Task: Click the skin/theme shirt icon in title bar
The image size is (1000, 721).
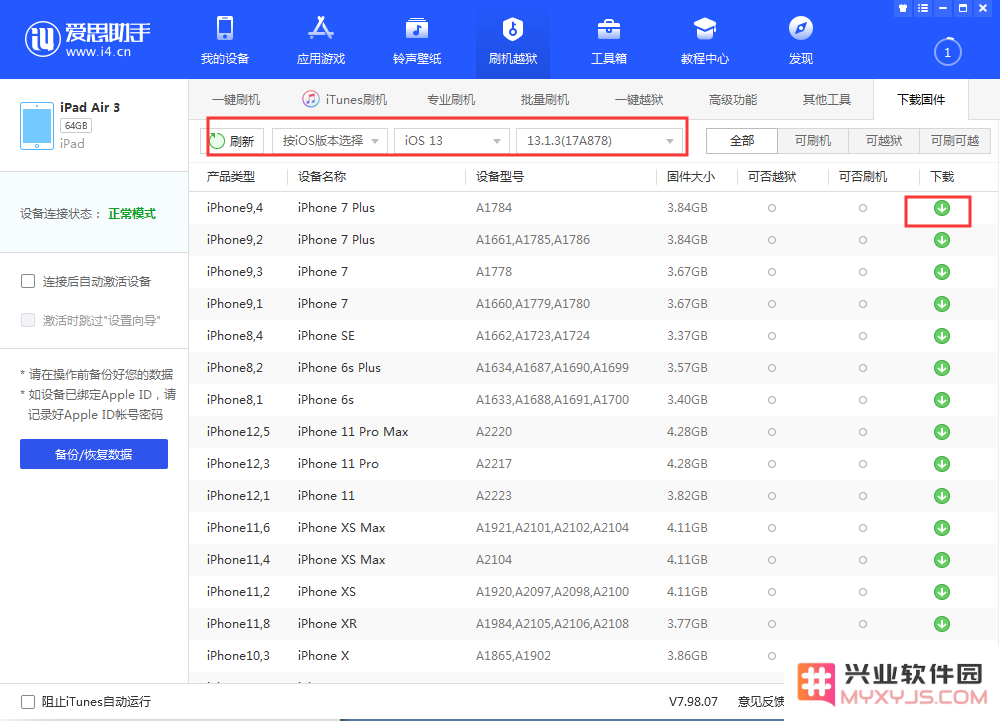Action: [902, 8]
